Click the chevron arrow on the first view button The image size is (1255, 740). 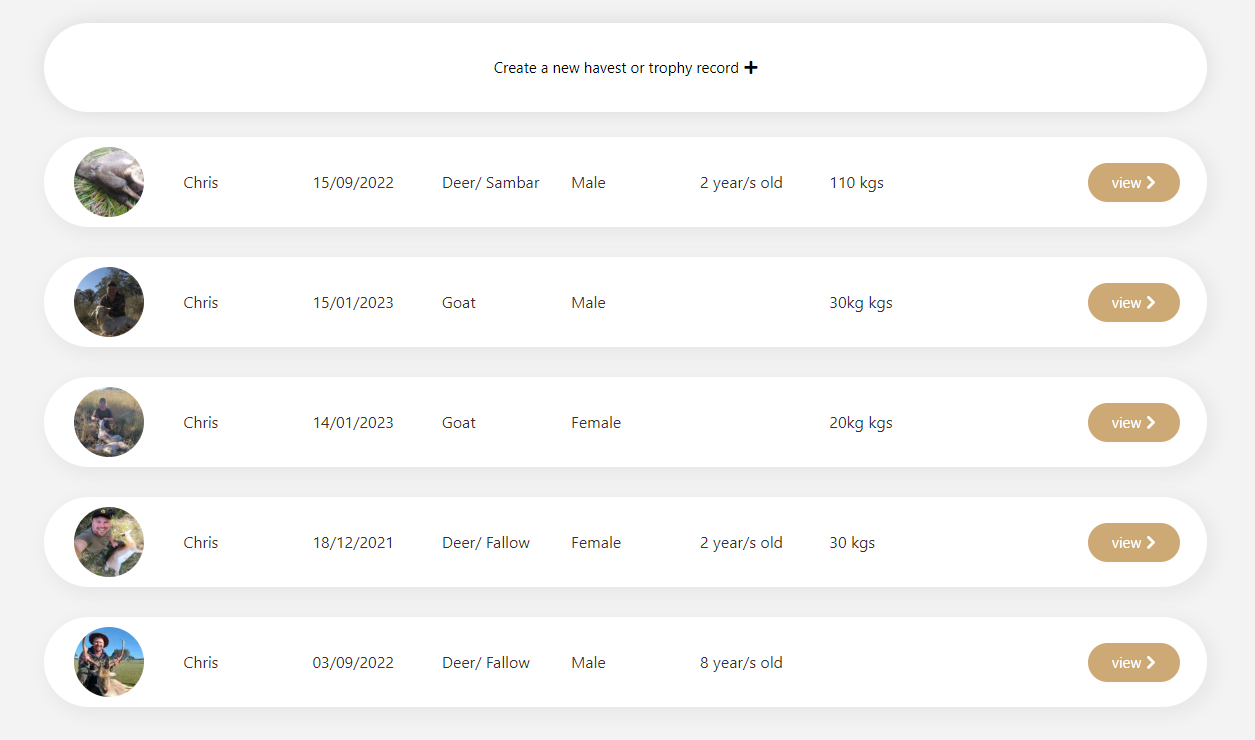1153,182
